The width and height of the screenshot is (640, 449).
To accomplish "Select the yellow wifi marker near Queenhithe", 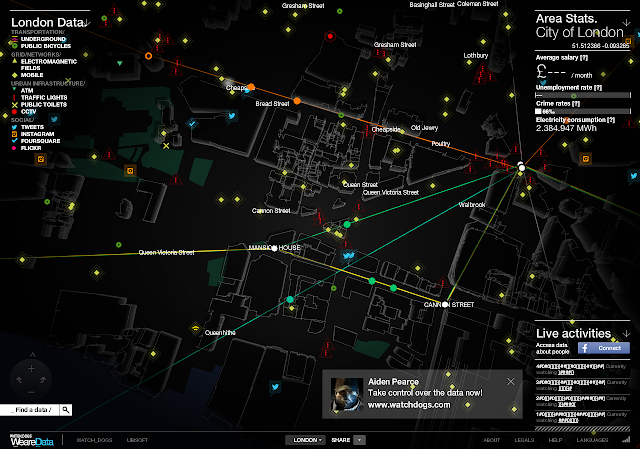I will click(x=196, y=328).
